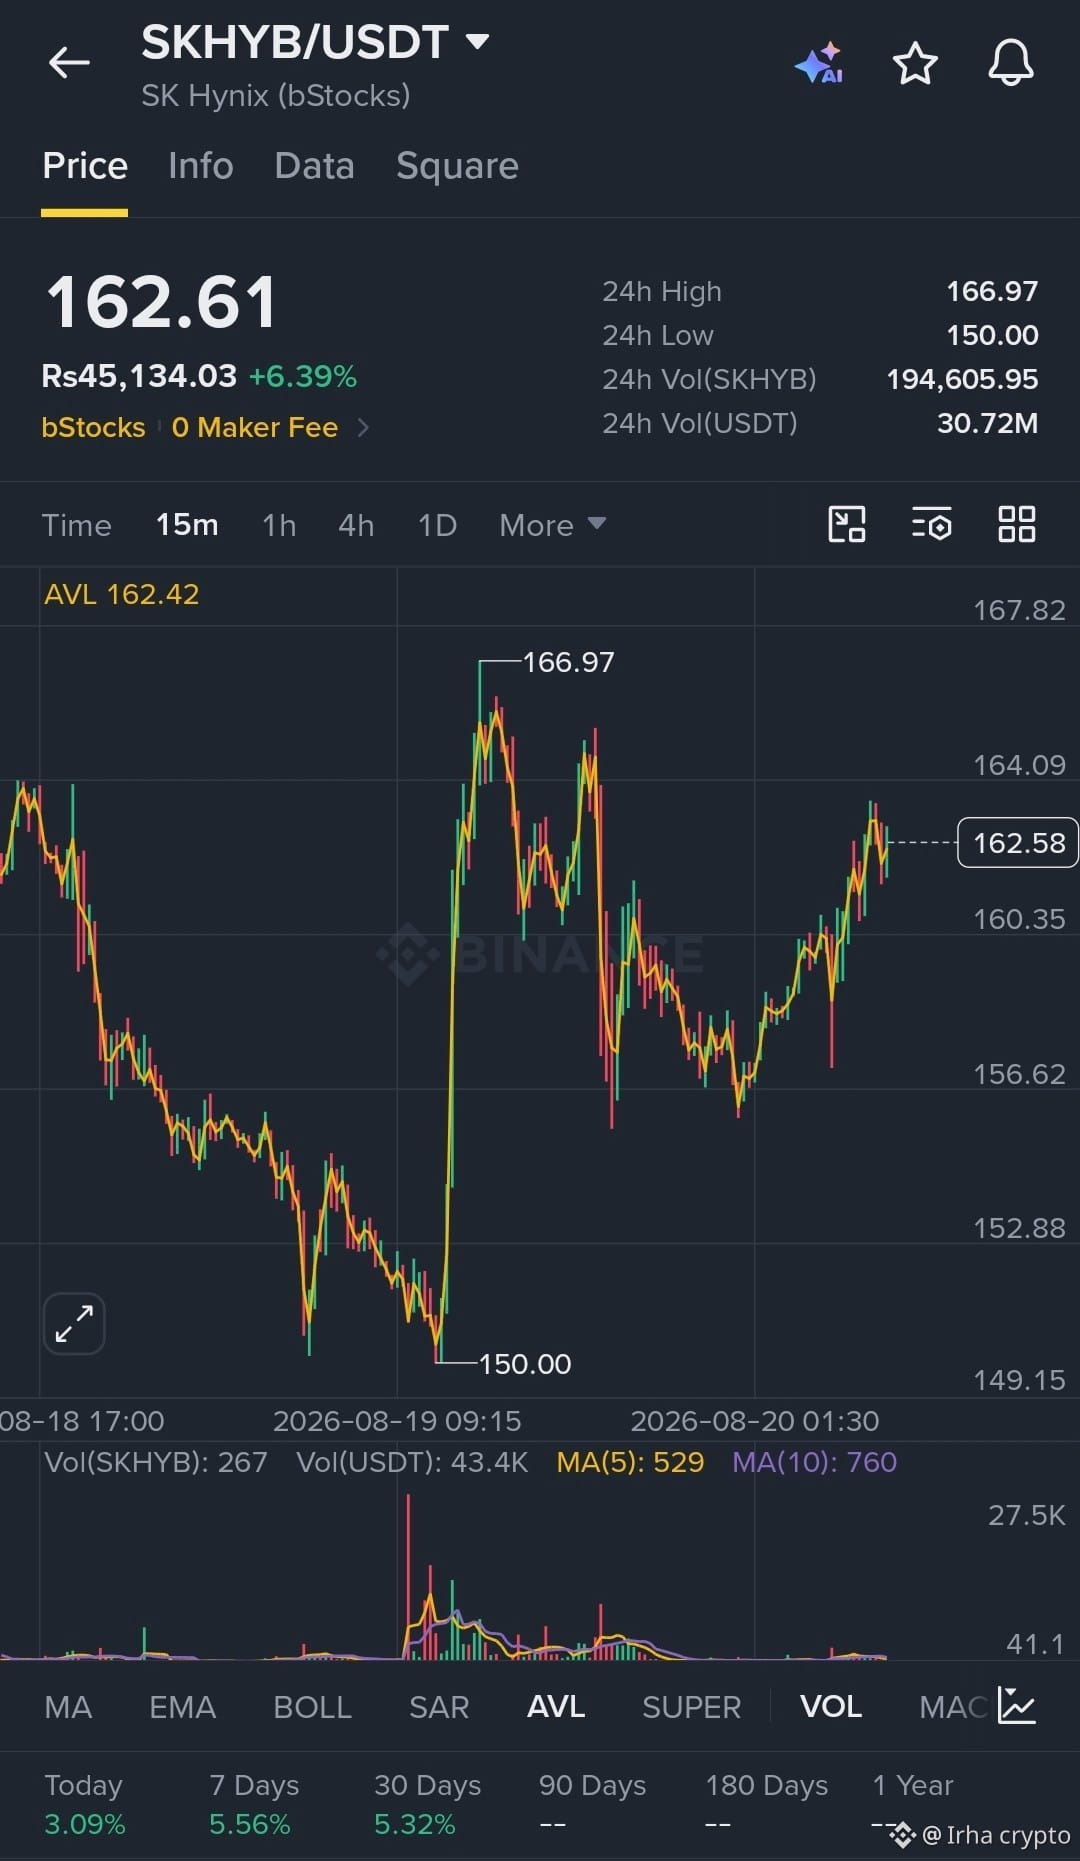The height and width of the screenshot is (1861, 1080).
Task: Click the 24h Low value 150.00
Action: coord(992,335)
